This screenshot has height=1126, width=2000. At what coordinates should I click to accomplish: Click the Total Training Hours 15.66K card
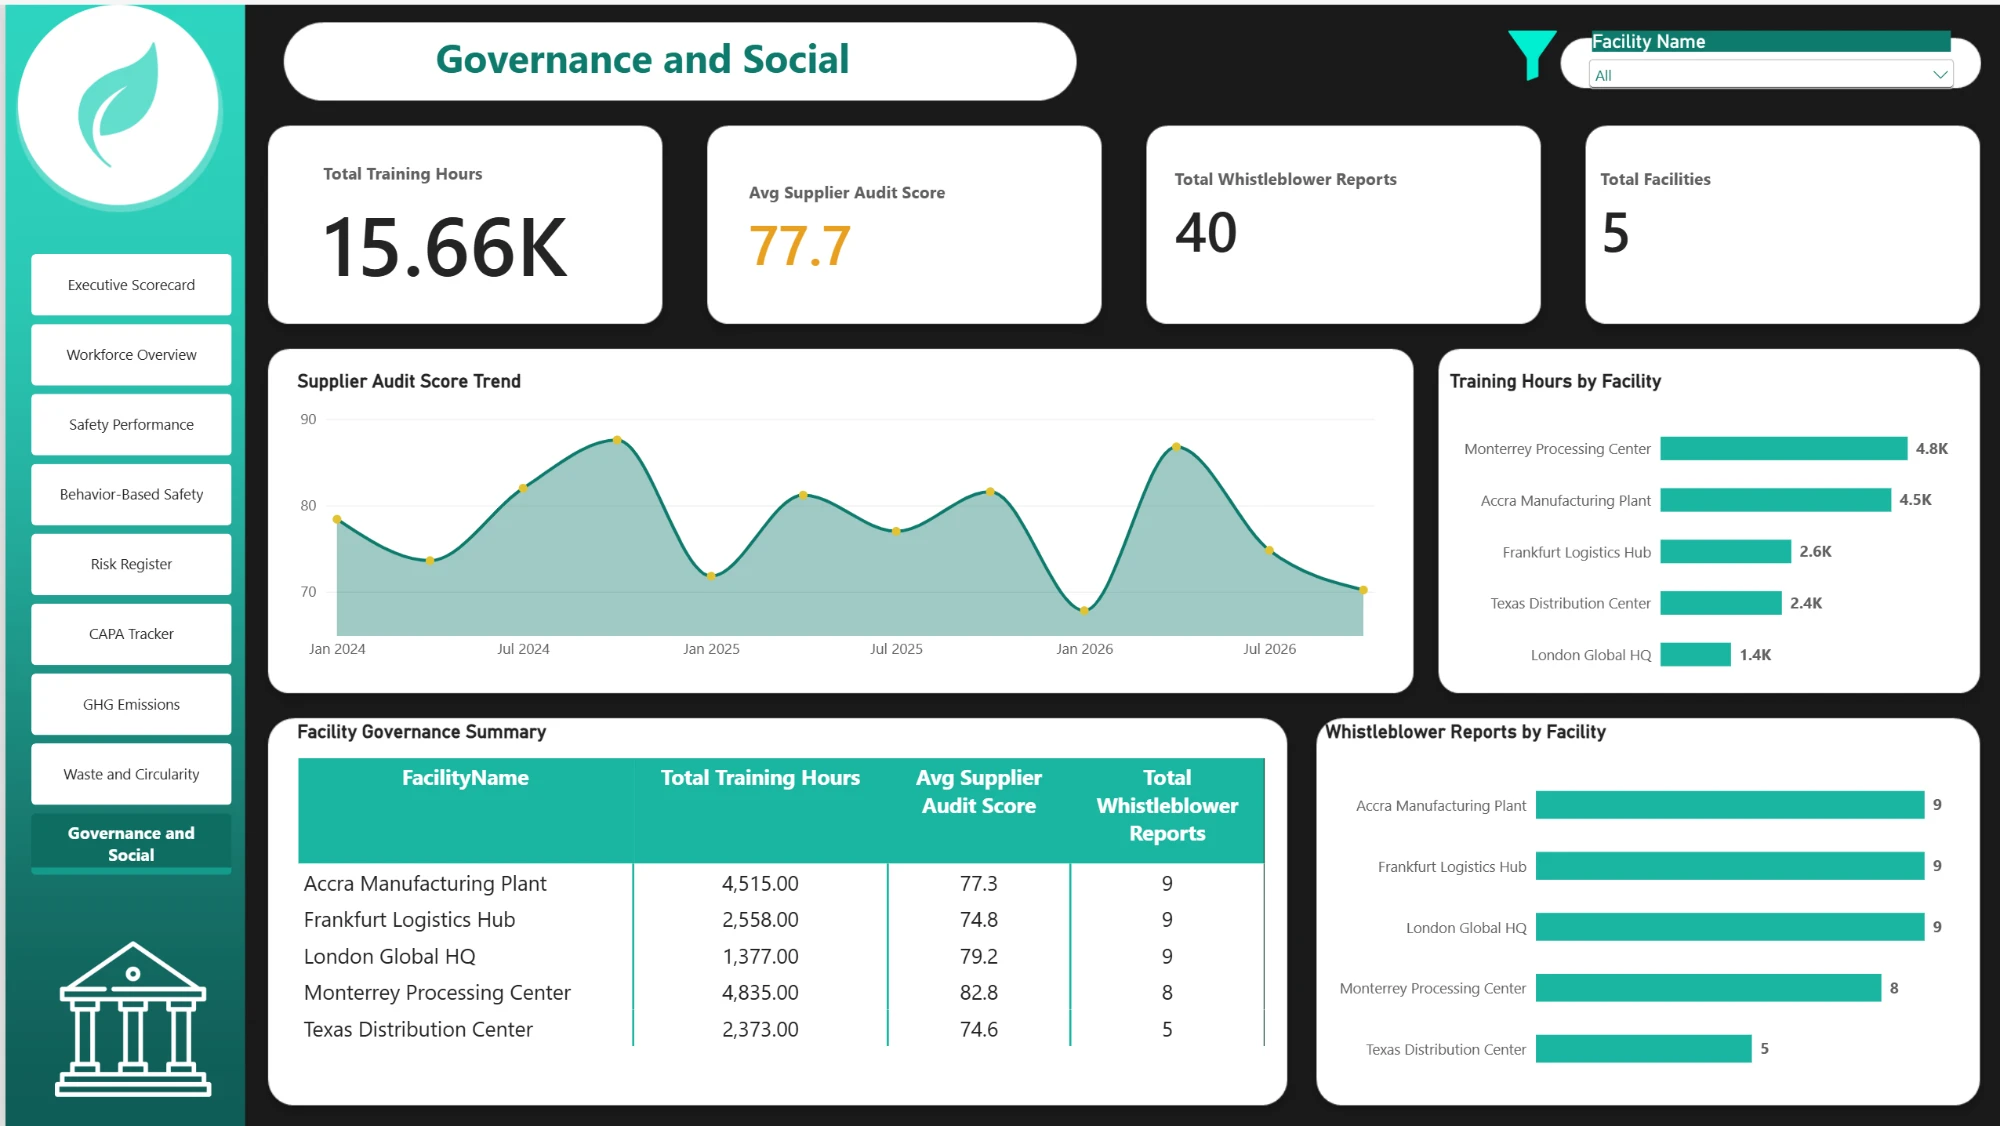[x=465, y=225]
